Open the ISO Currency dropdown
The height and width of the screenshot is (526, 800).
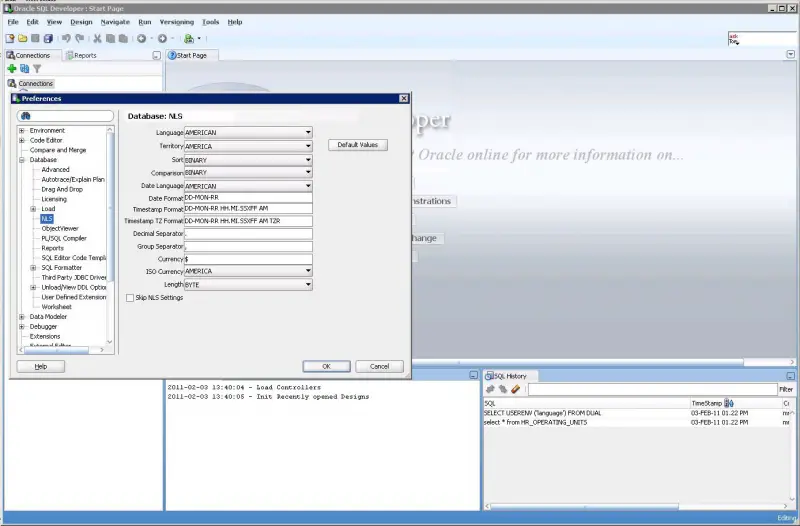308,271
